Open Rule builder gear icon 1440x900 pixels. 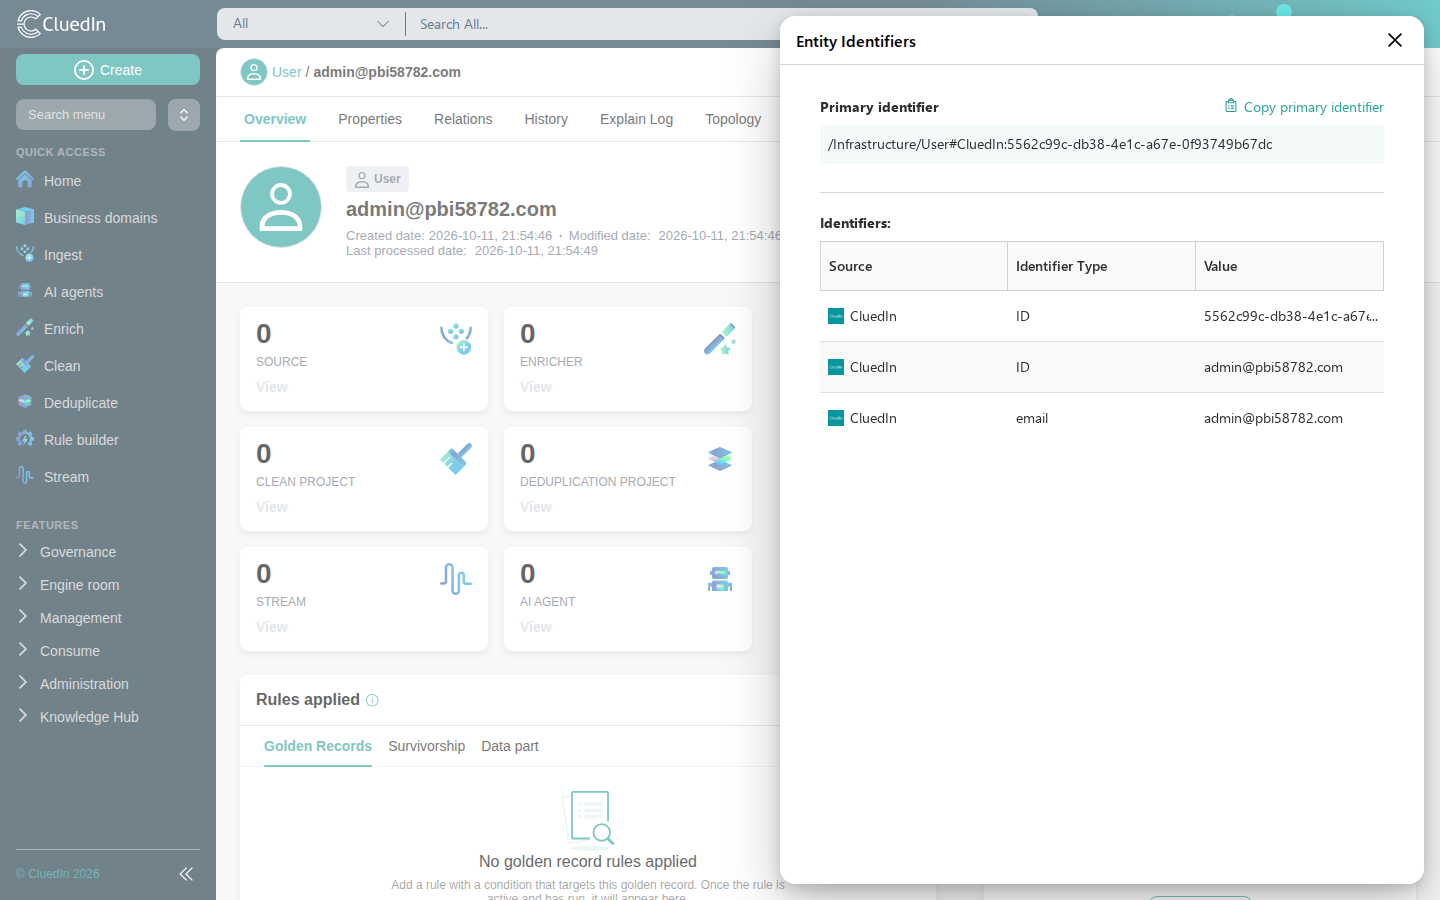pos(25,439)
